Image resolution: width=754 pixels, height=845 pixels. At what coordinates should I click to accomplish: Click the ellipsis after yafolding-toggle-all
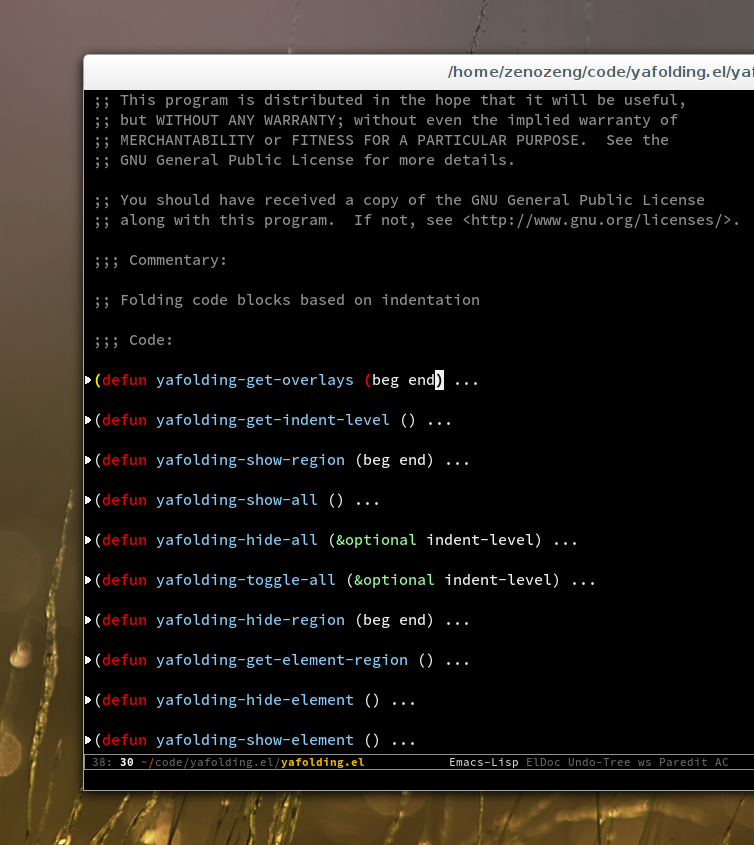(x=583, y=580)
